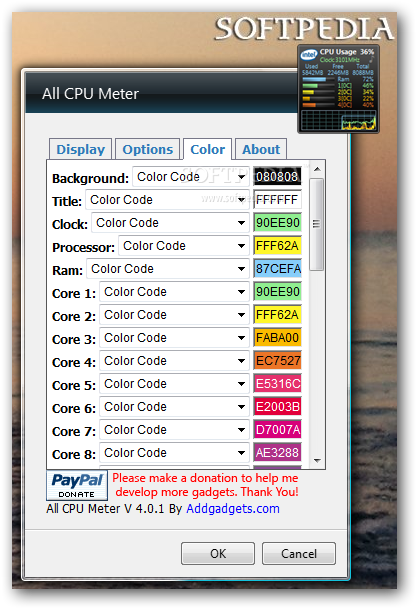
Task: Open the Core 1 color dropdown
Action: point(174,292)
